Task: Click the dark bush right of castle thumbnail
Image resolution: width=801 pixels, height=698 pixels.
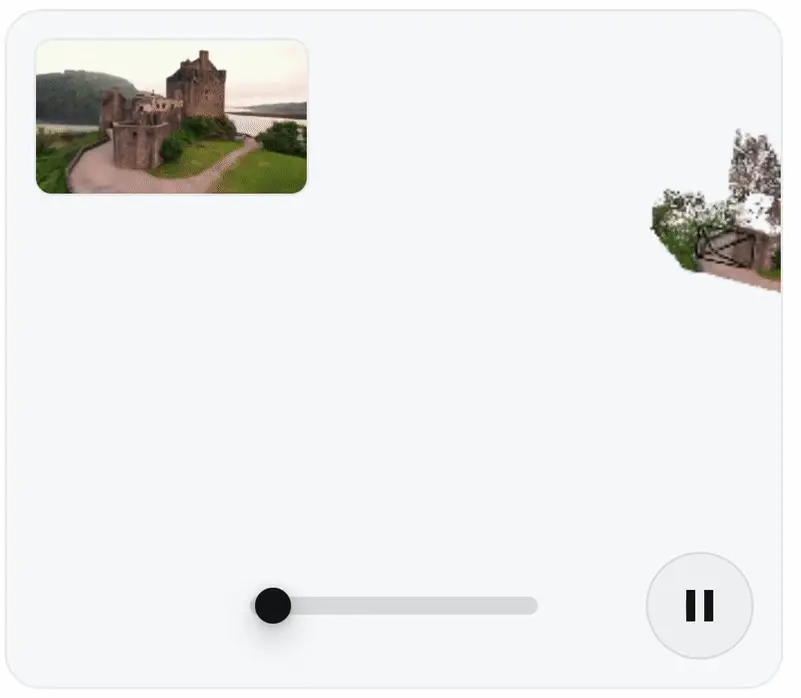Action: (282, 139)
